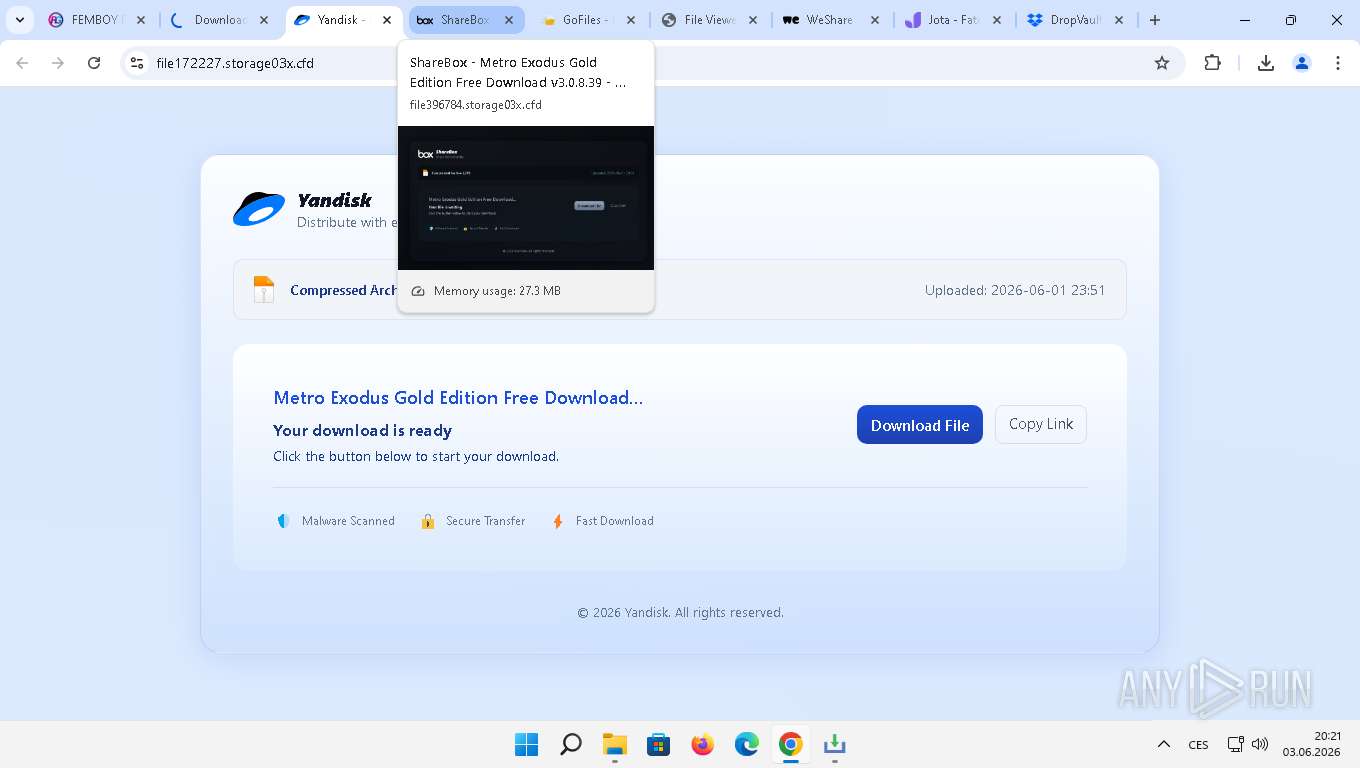Switch to the File Viewer tab
Image resolution: width=1360 pixels, height=768 pixels.
tap(711, 20)
